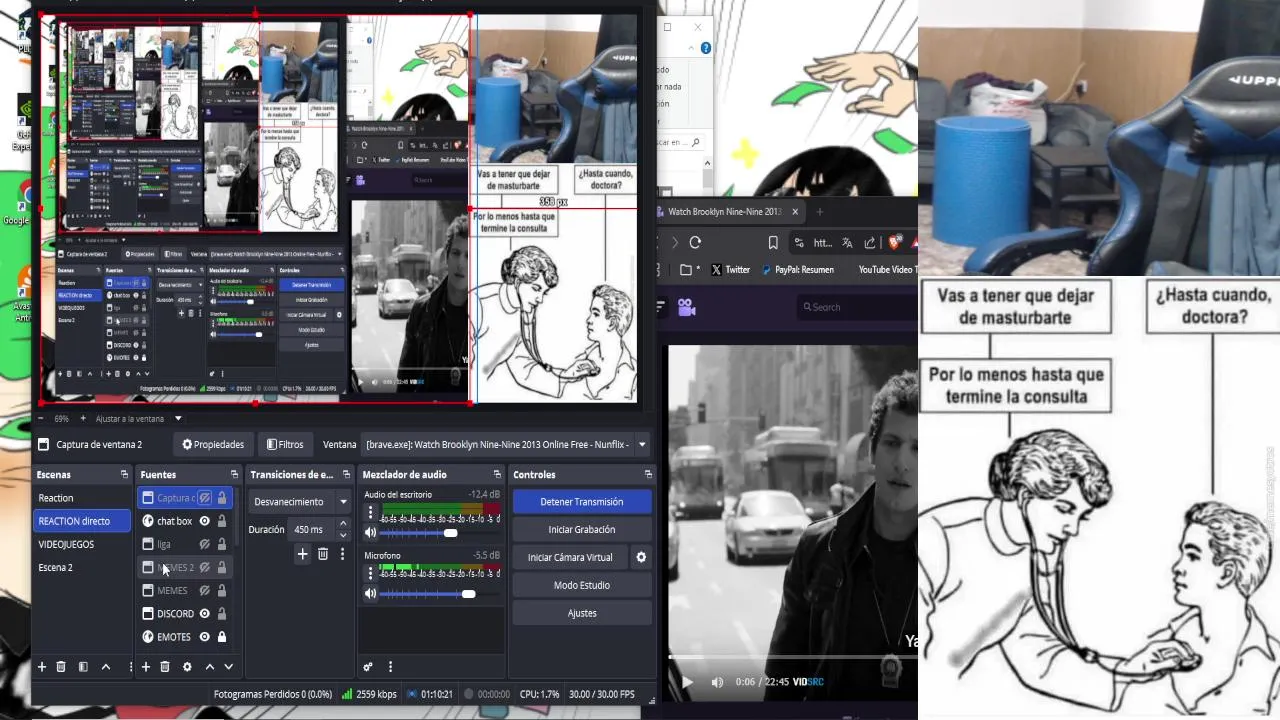Zoom out the OBS preview
The height and width of the screenshot is (720, 1280).
(41, 418)
